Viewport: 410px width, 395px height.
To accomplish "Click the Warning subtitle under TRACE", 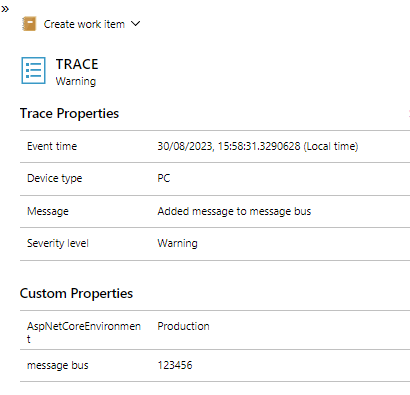I will pos(76,81).
